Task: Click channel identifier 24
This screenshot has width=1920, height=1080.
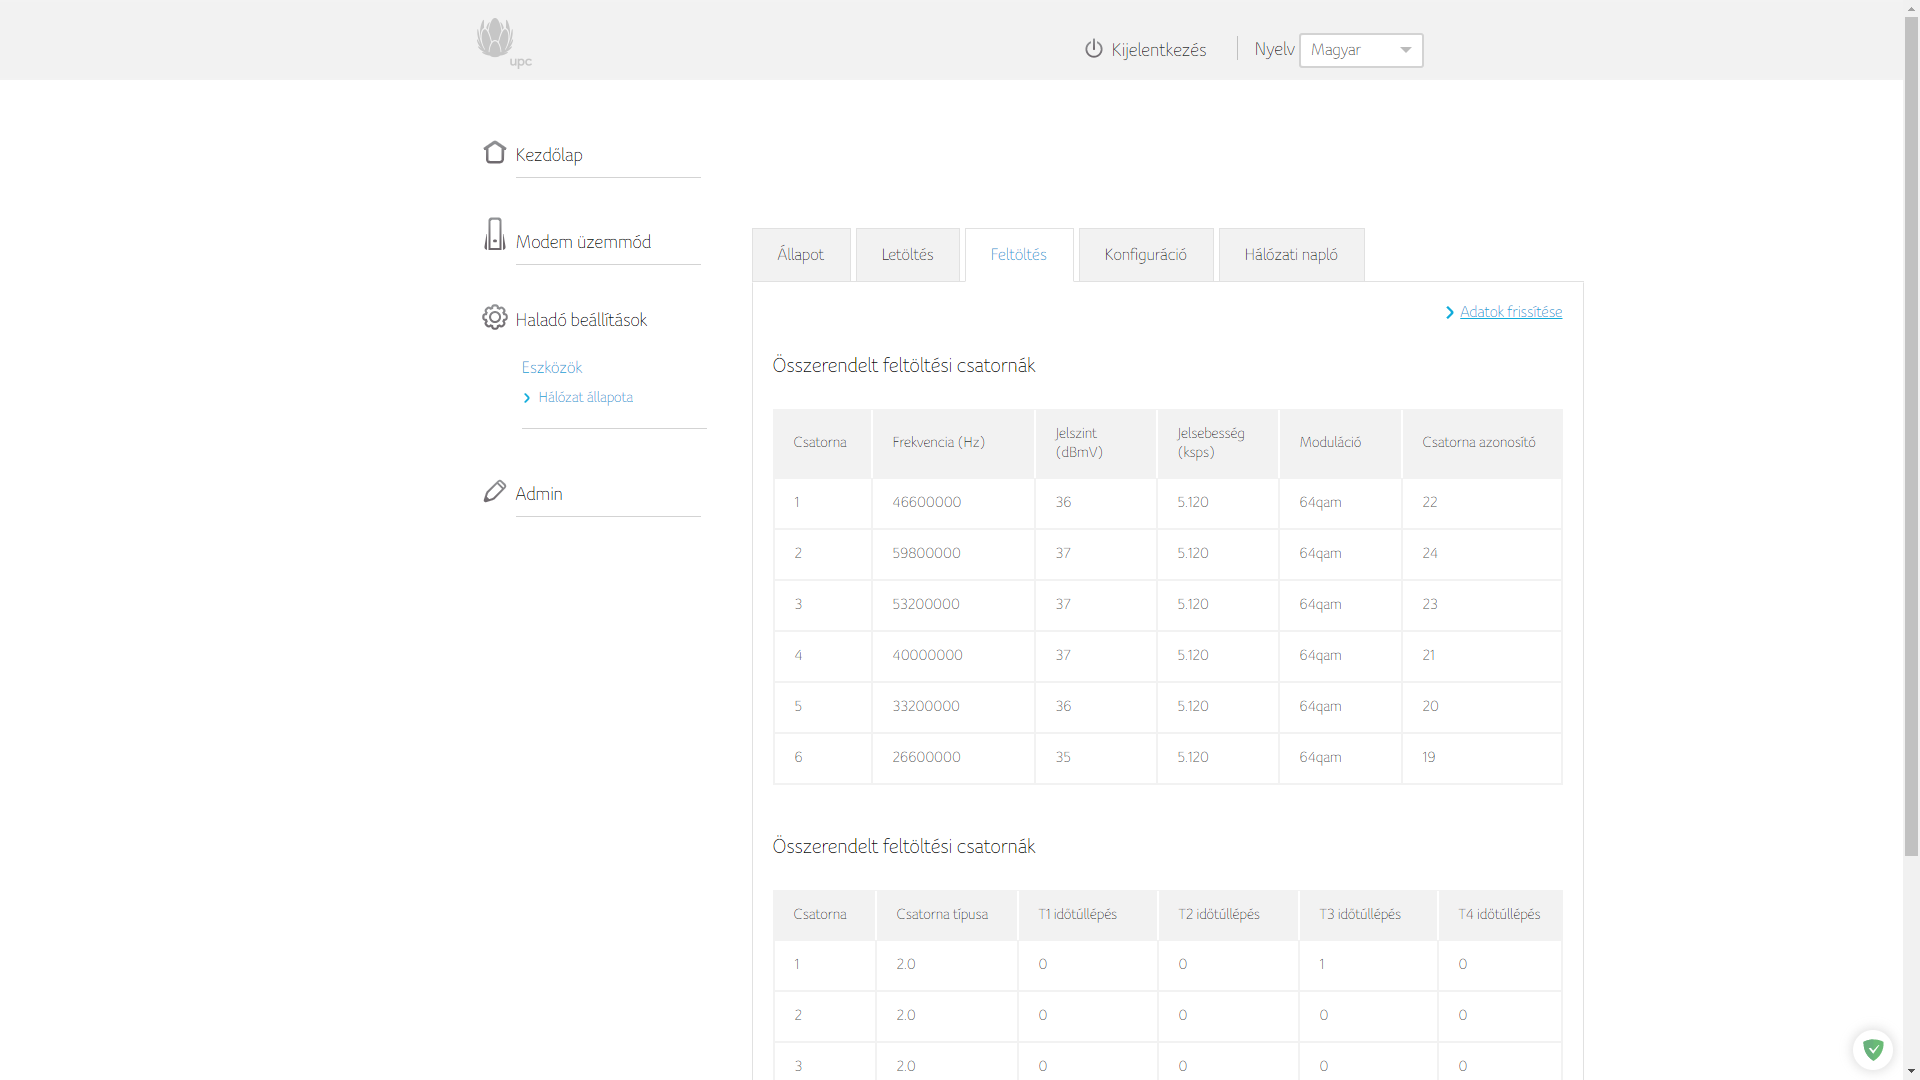Action: tap(1430, 553)
